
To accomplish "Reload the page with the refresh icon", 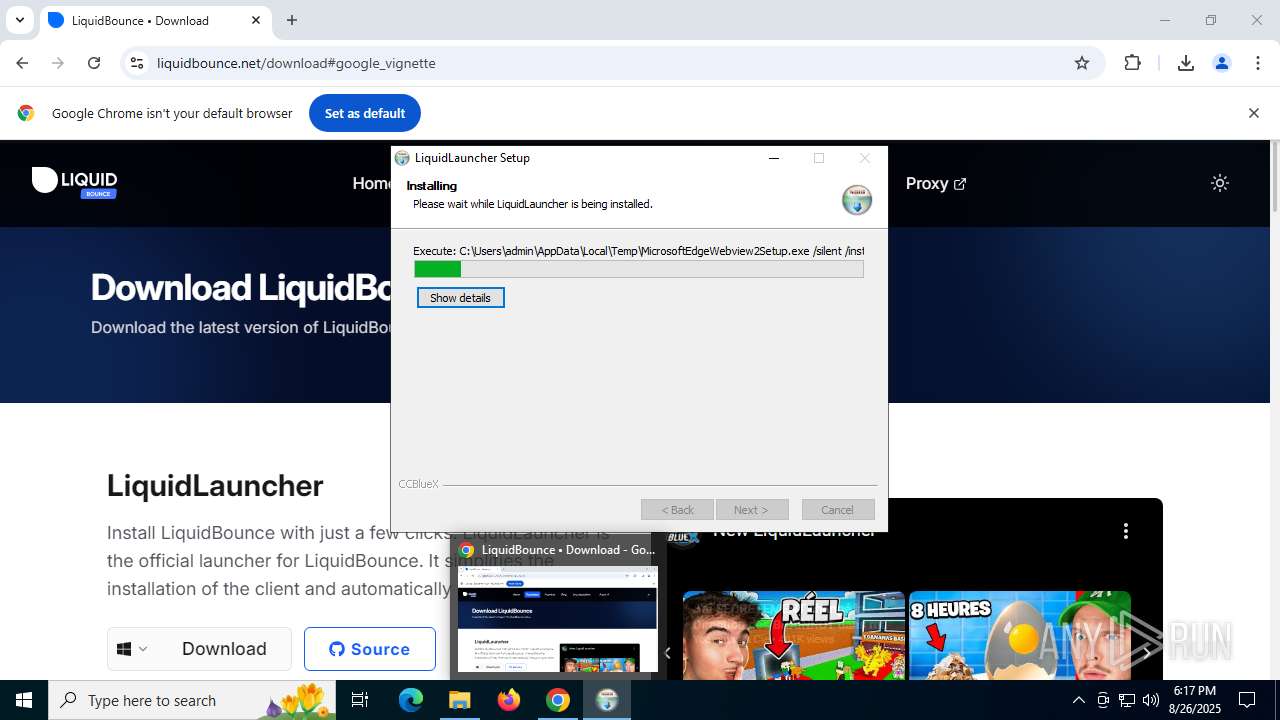I will coord(94,63).
